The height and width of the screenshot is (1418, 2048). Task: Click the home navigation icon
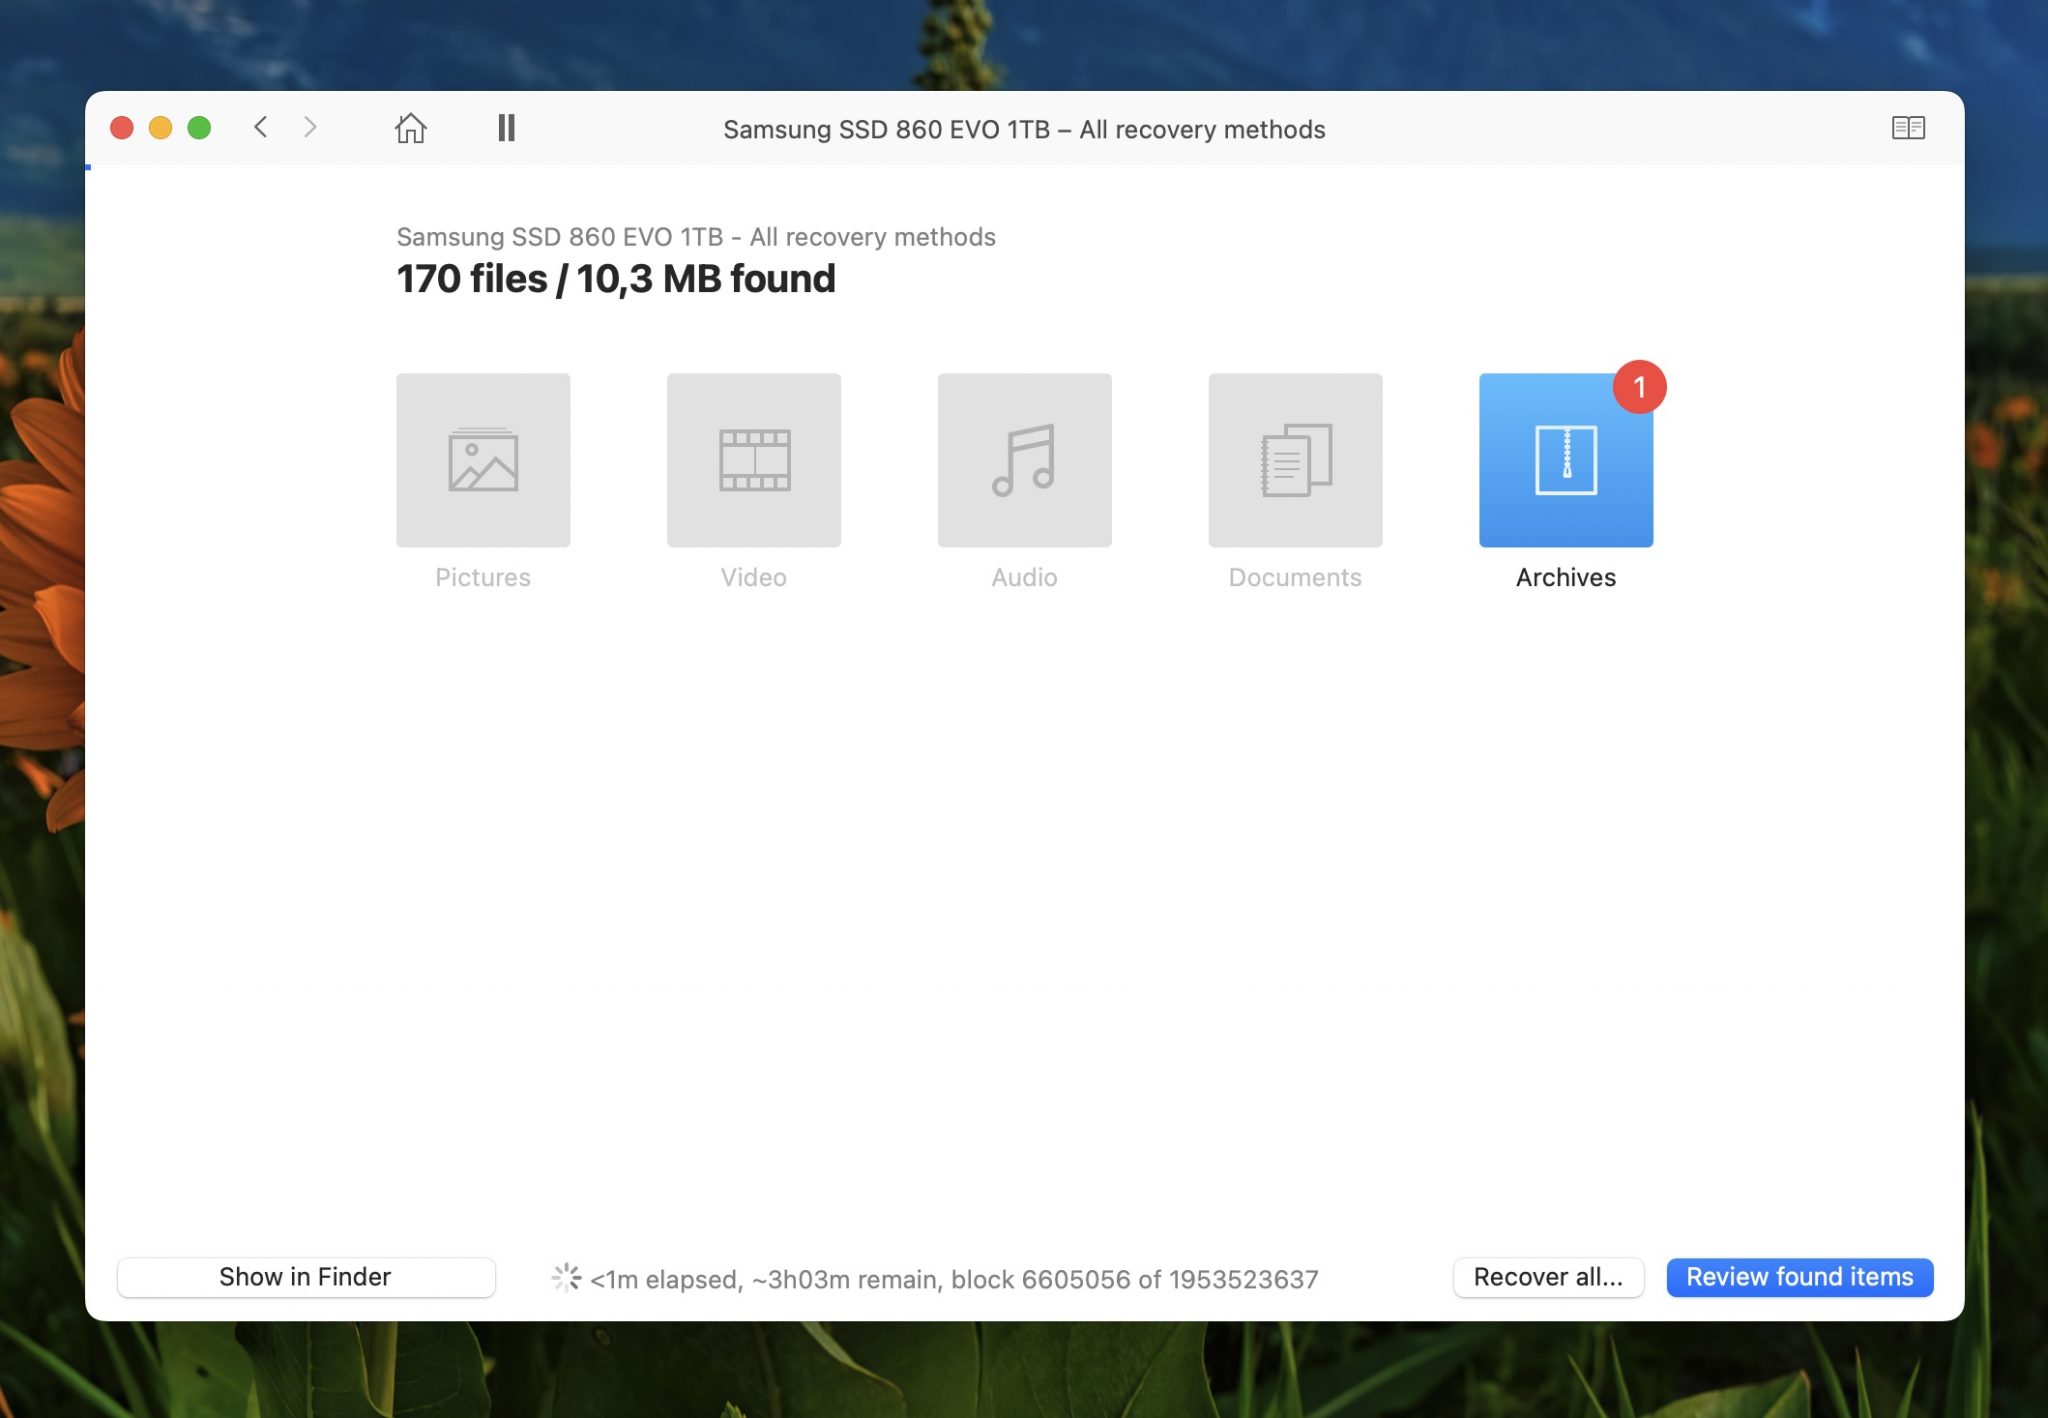409,128
